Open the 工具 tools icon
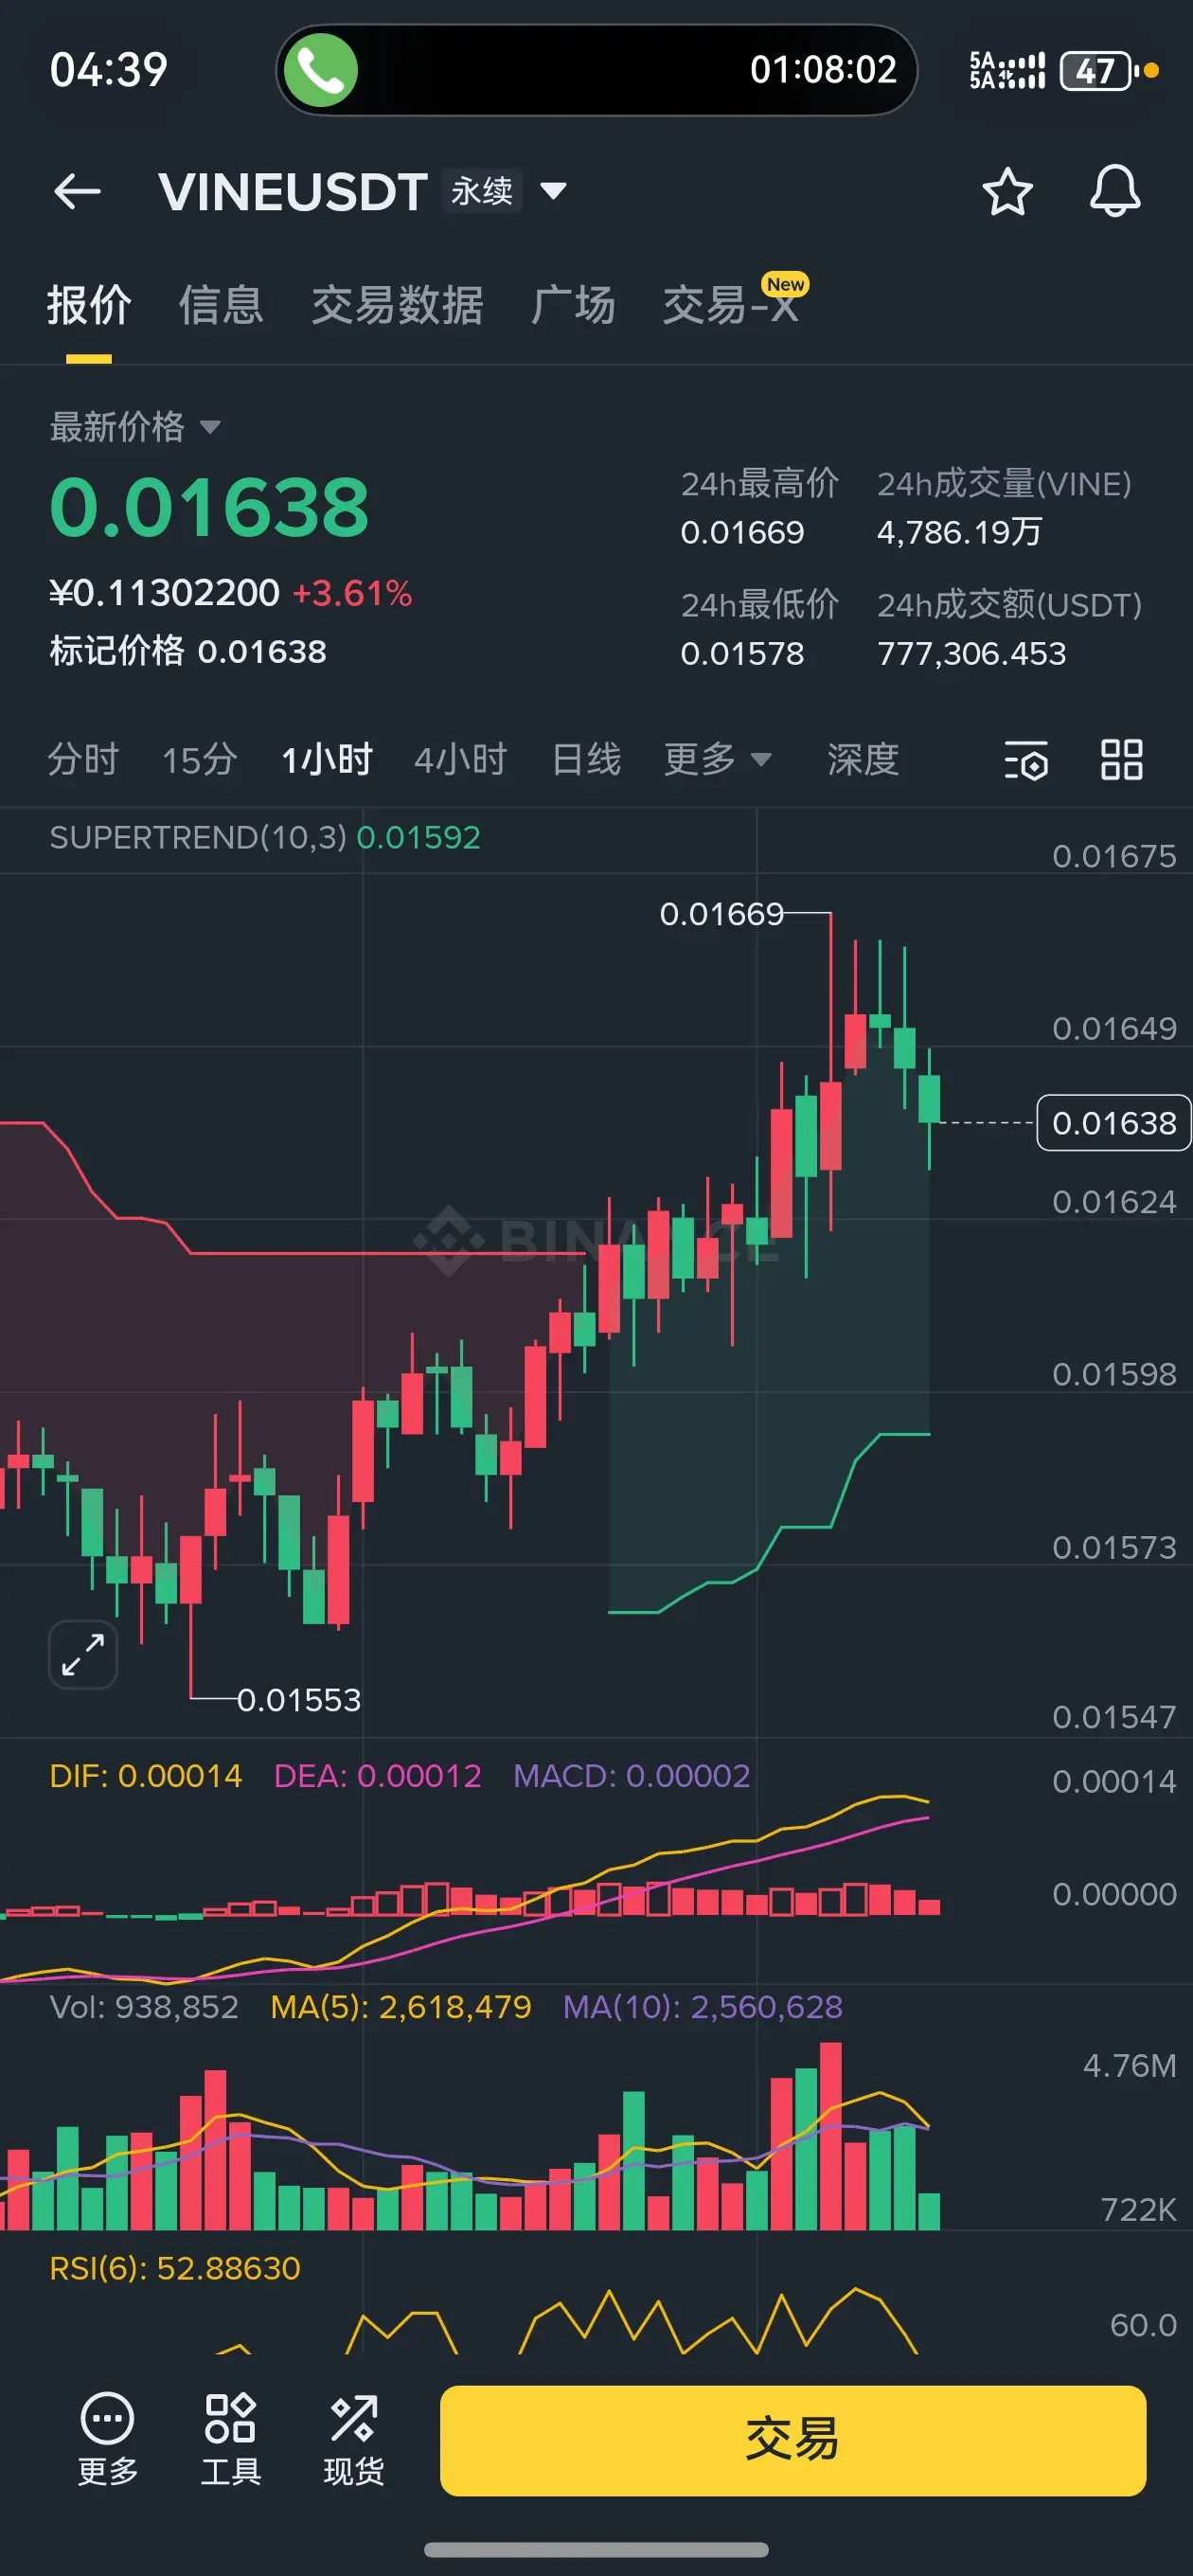 click(x=230, y=2438)
